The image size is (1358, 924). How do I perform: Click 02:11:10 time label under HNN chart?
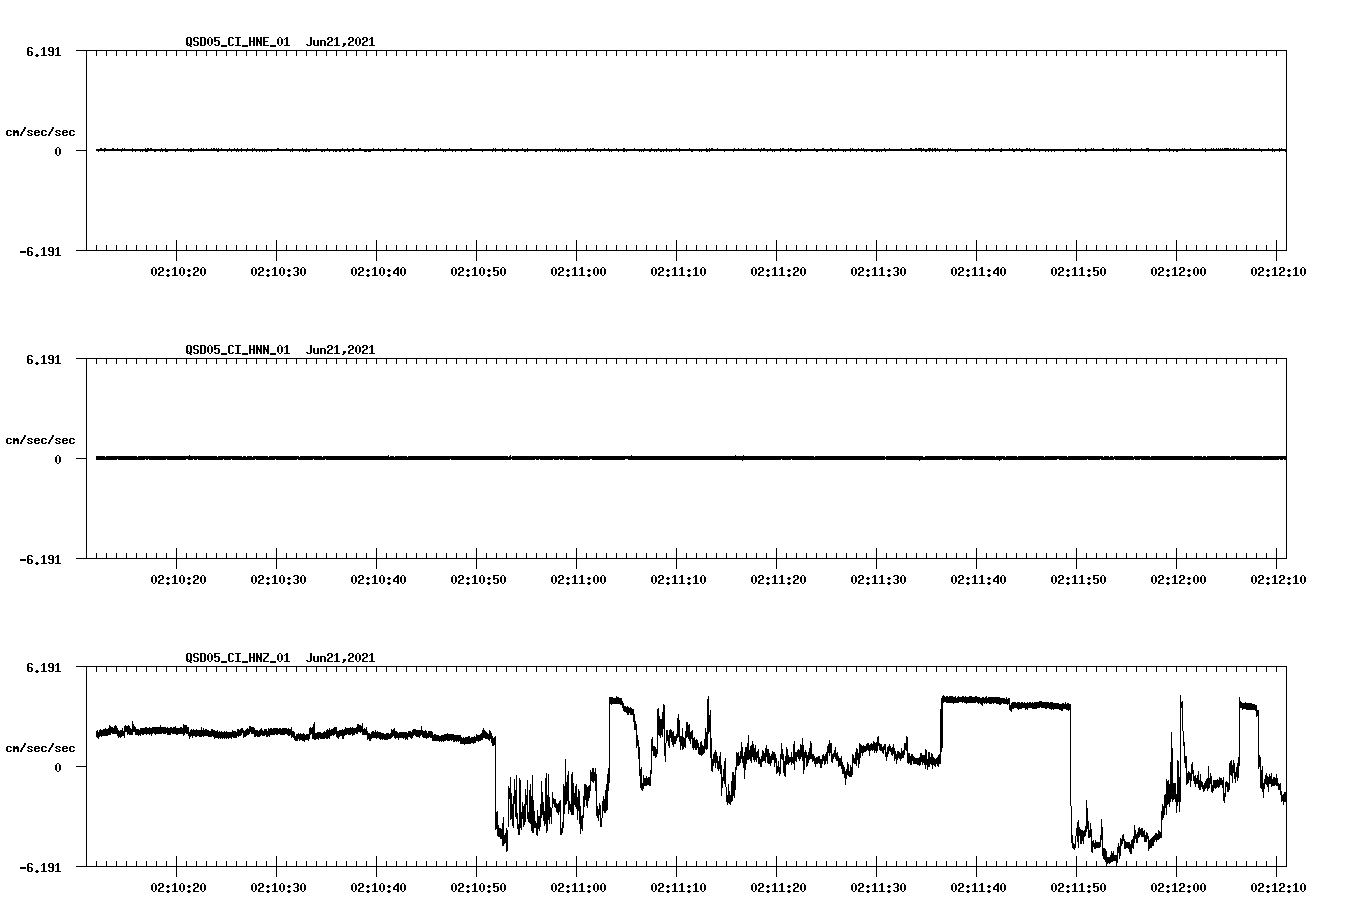(678, 579)
